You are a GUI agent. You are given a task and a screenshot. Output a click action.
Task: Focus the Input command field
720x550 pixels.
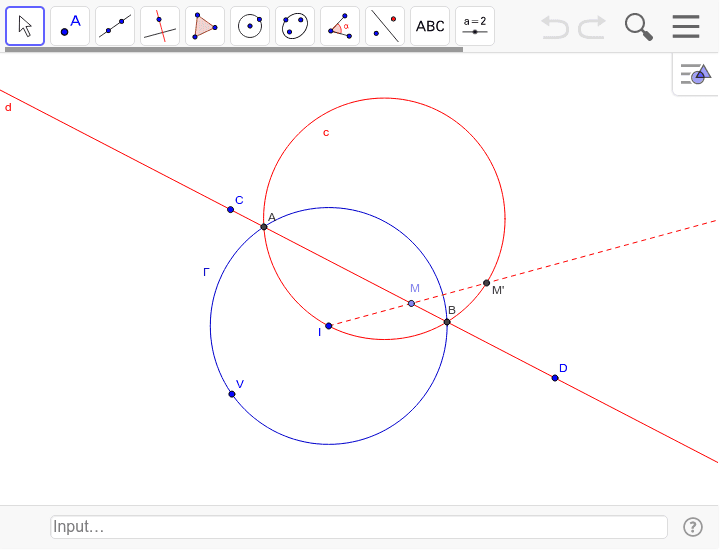pos(359,527)
